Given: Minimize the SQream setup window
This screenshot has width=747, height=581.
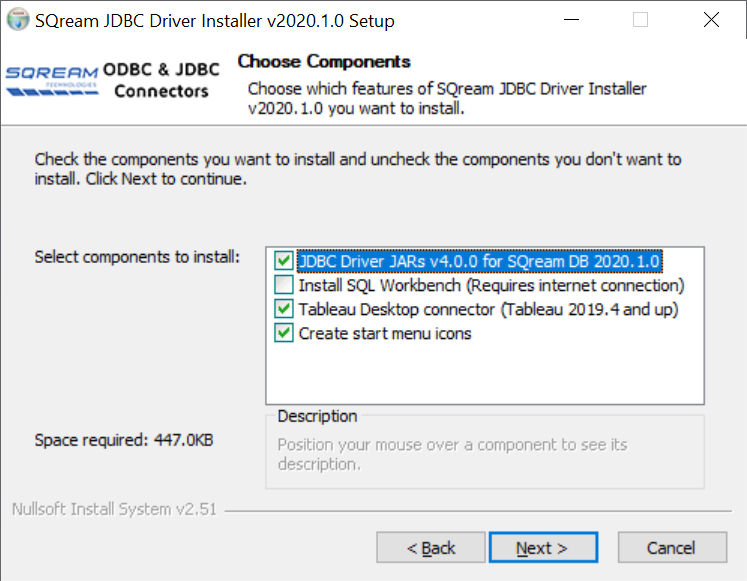Looking at the screenshot, I should [x=570, y=20].
